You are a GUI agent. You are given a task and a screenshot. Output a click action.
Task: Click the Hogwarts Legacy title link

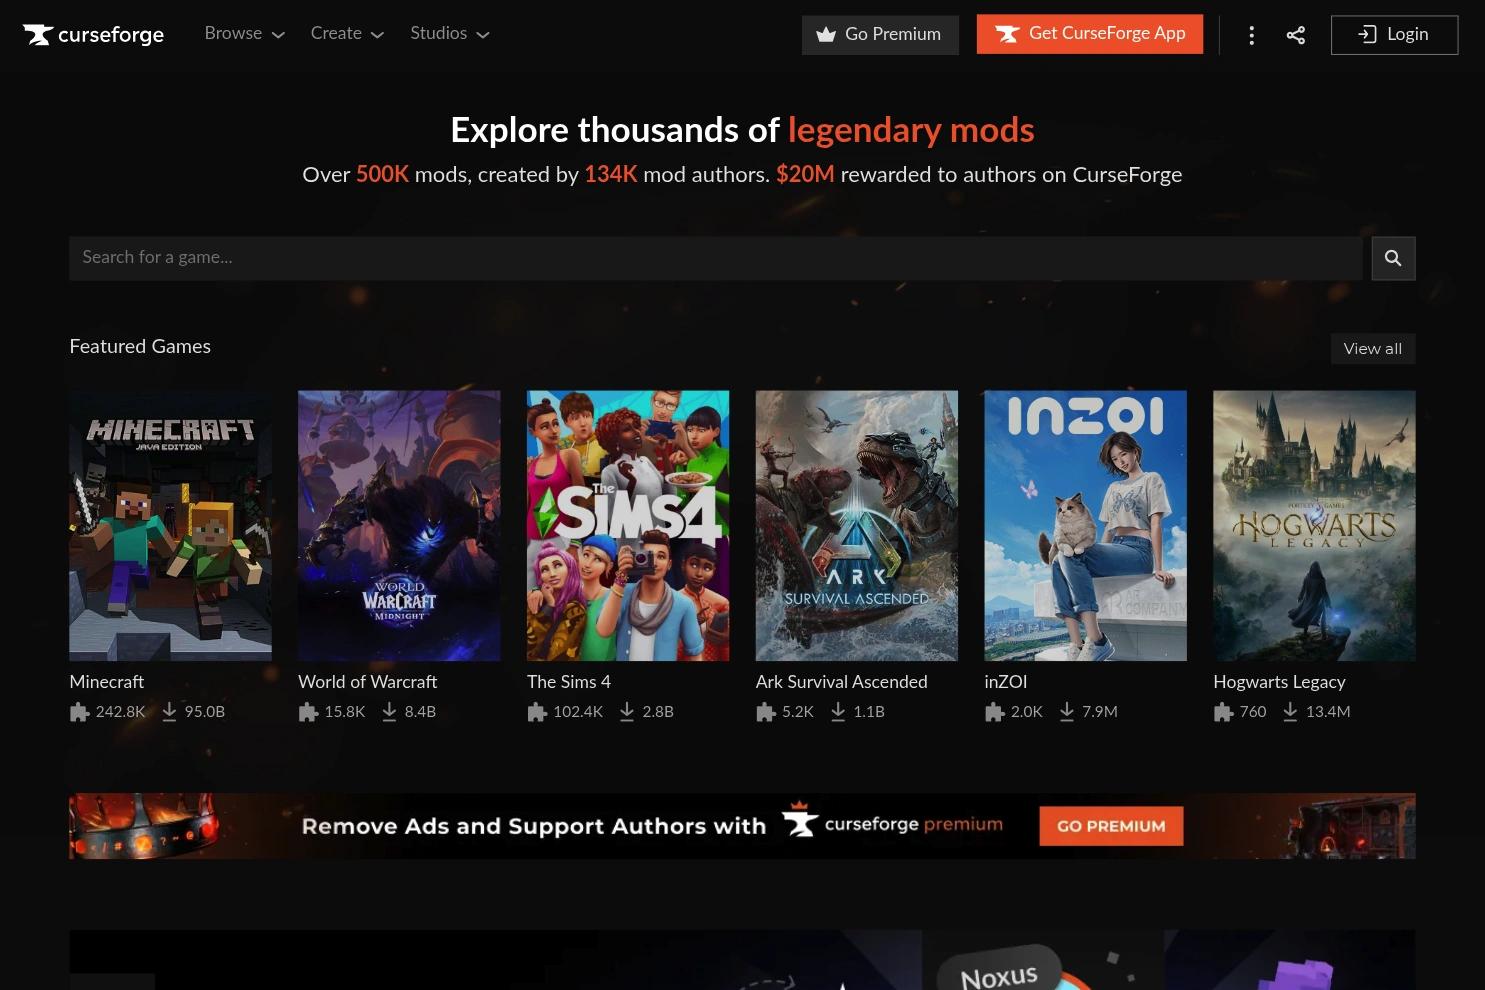coord(1279,682)
